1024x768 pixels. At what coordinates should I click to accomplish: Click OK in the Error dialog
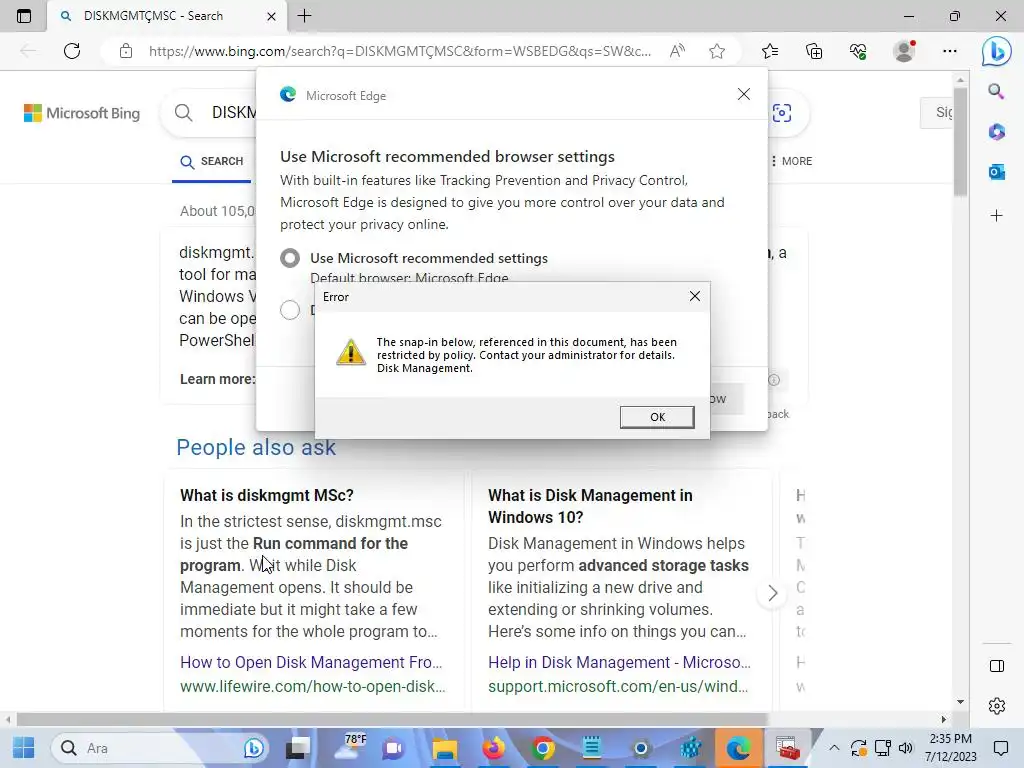[657, 417]
